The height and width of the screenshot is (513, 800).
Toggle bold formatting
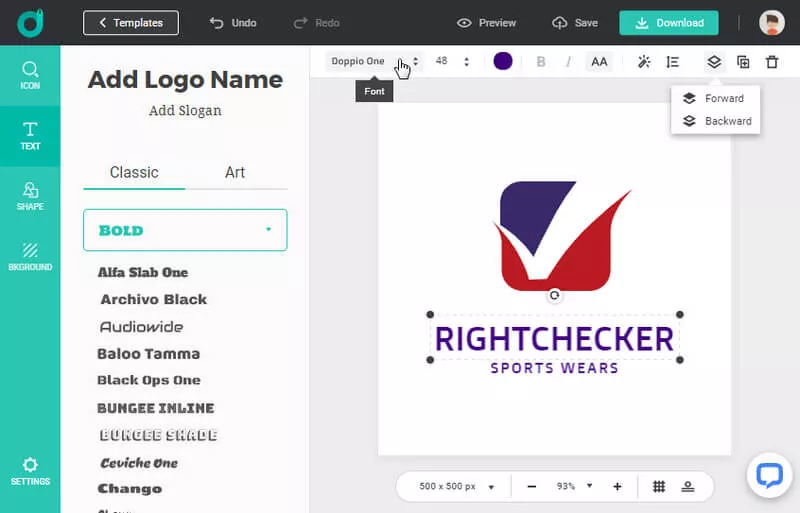[x=541, y=62]
